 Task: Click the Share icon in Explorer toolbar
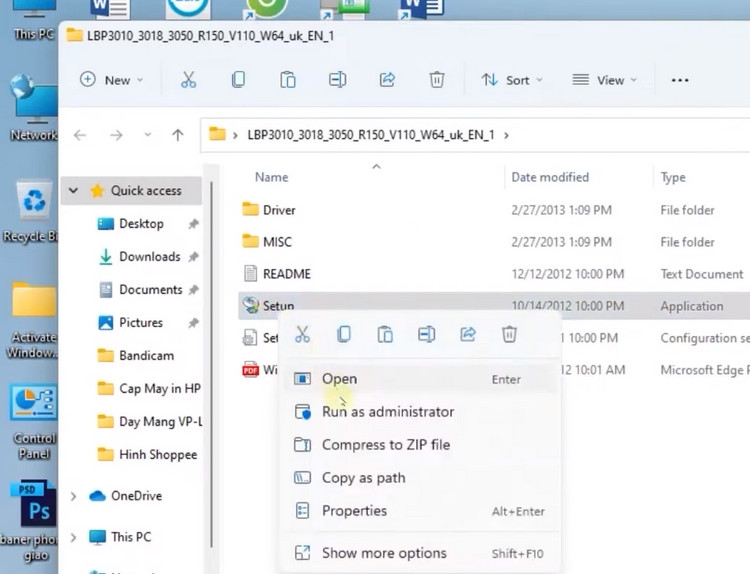387,80
